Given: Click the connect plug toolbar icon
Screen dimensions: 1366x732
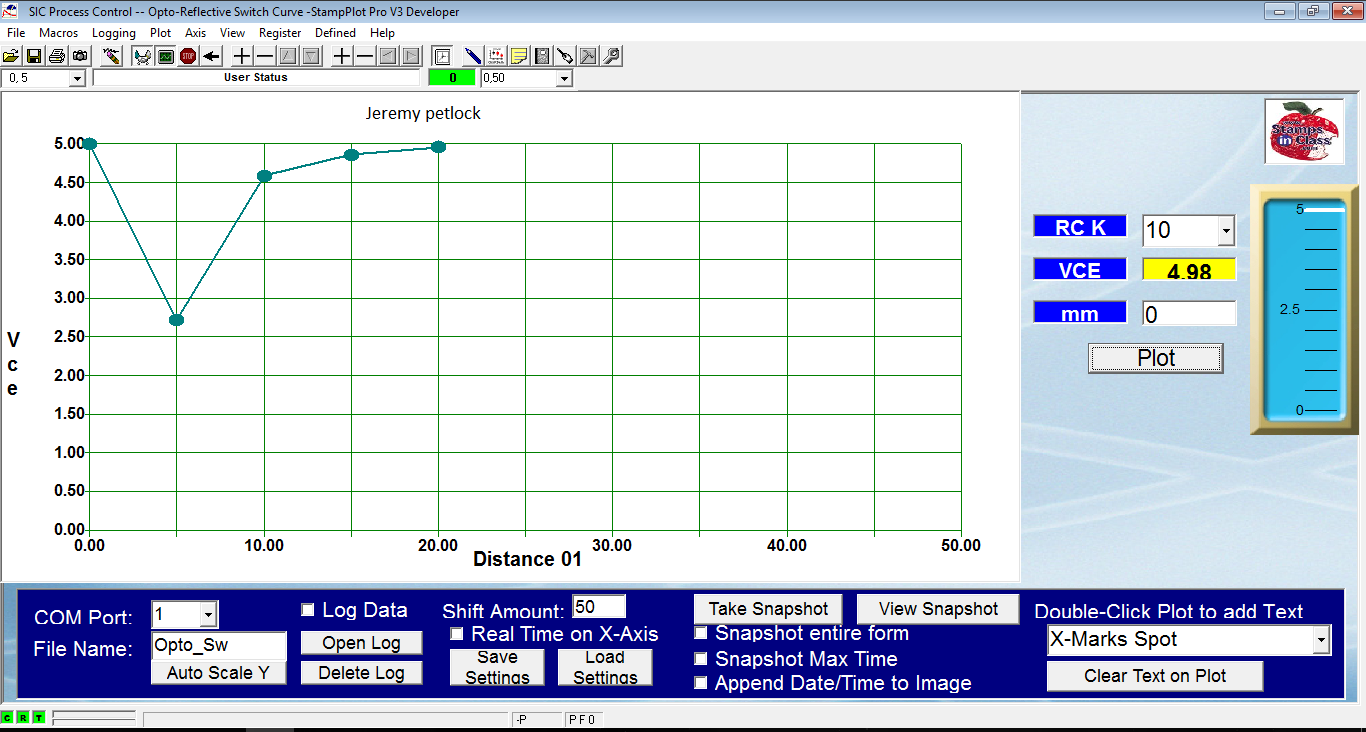Looking at the screenshot, I should pos(141,56).
